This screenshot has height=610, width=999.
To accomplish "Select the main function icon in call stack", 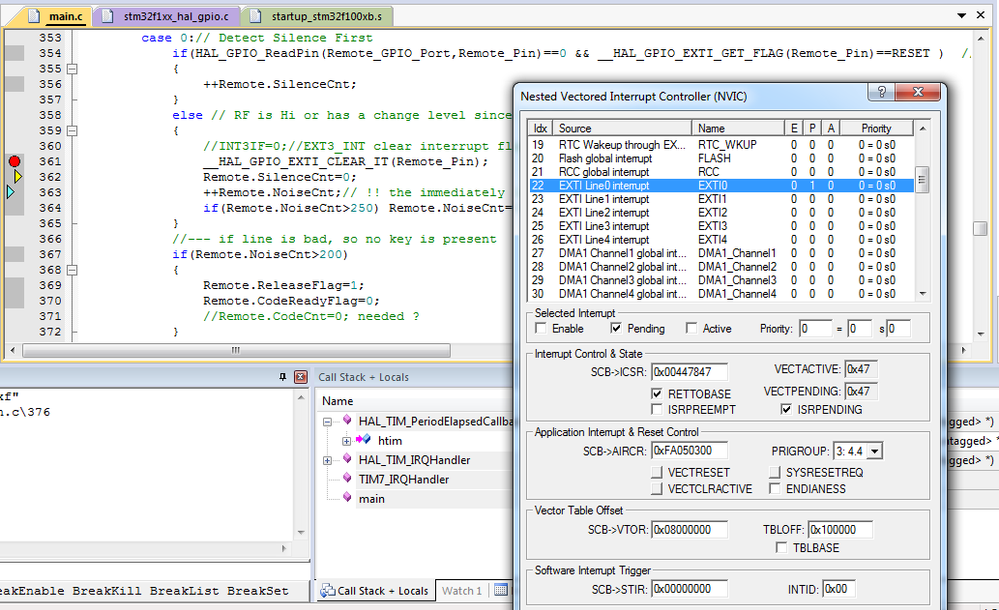I will click(347, 497).
